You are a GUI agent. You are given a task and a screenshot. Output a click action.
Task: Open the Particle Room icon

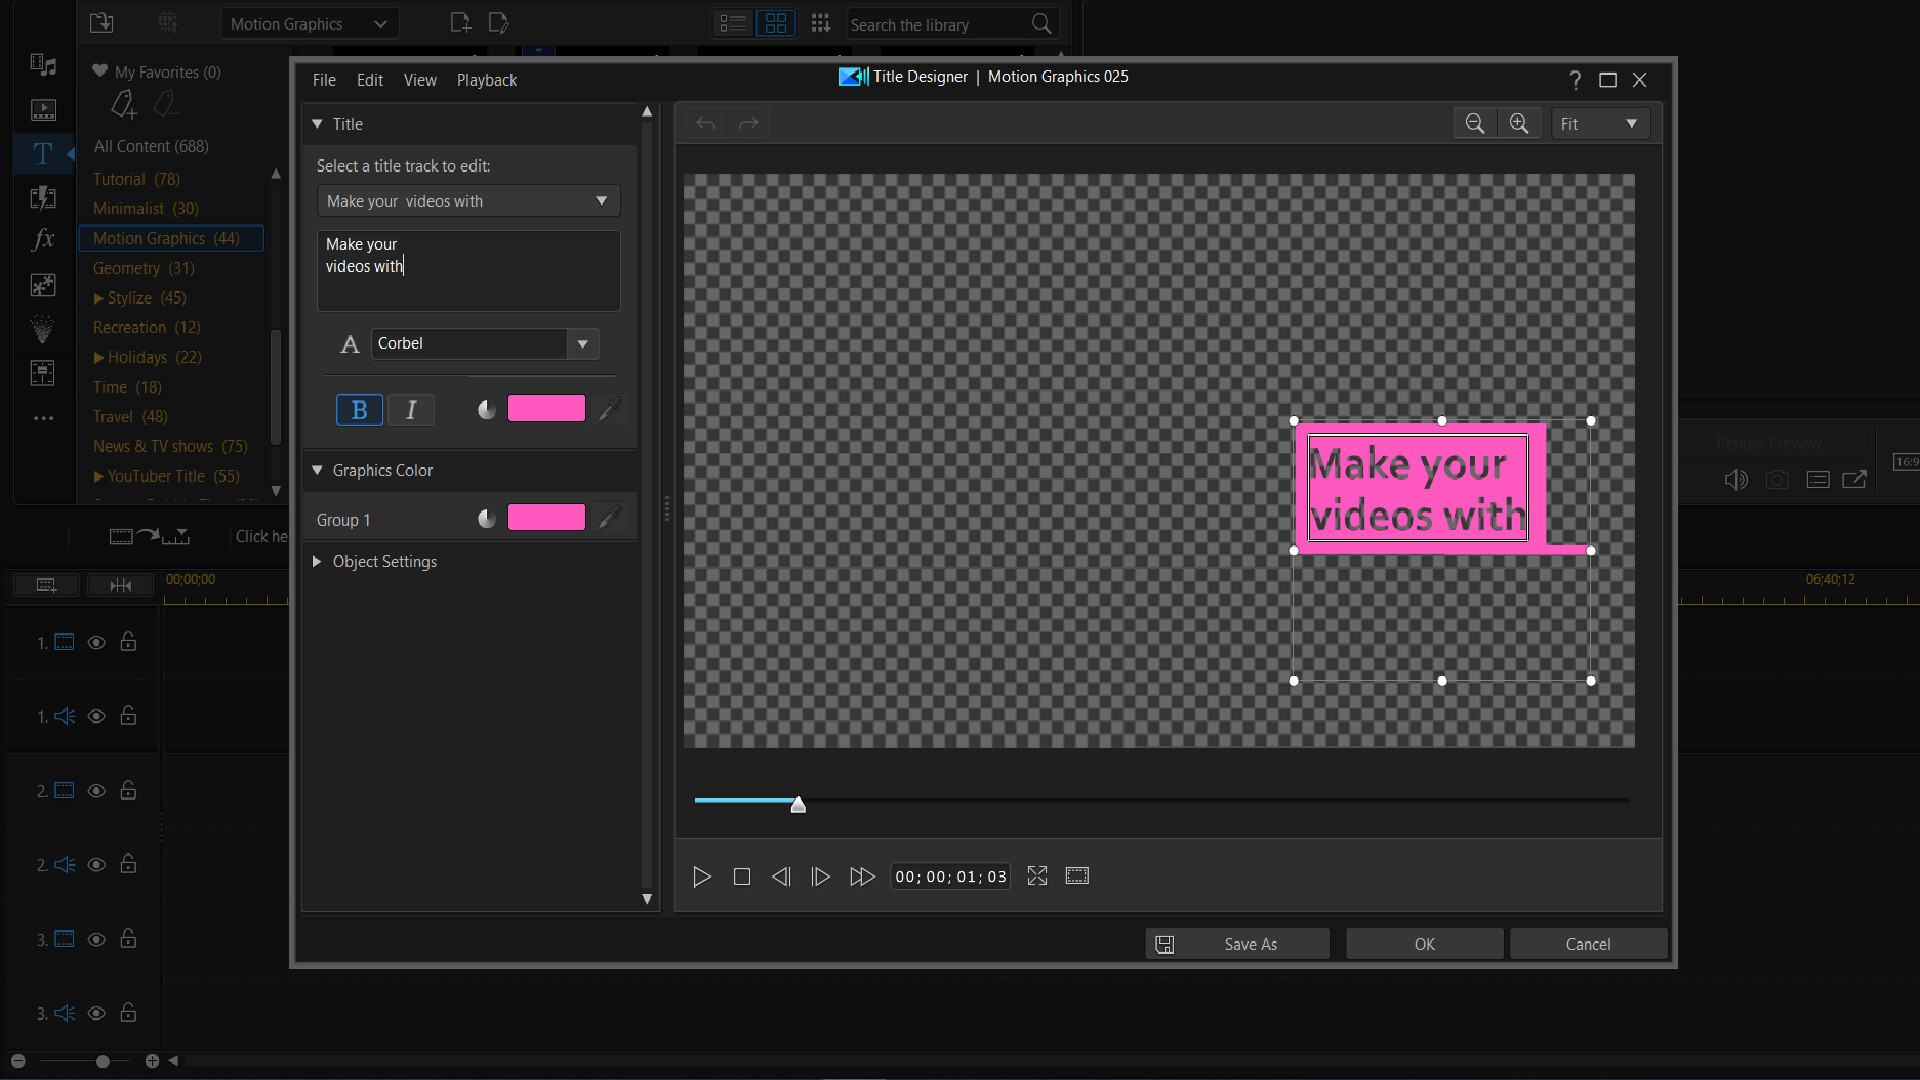[43, 329]
